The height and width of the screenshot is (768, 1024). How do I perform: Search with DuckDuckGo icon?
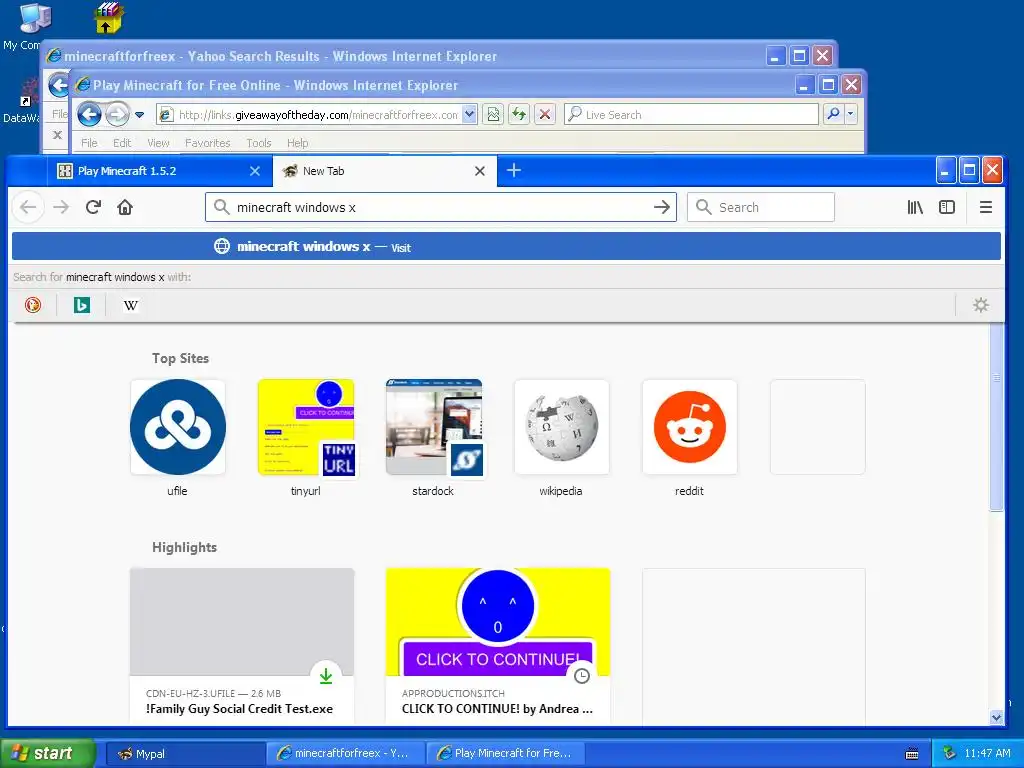(x=33, y=305)
